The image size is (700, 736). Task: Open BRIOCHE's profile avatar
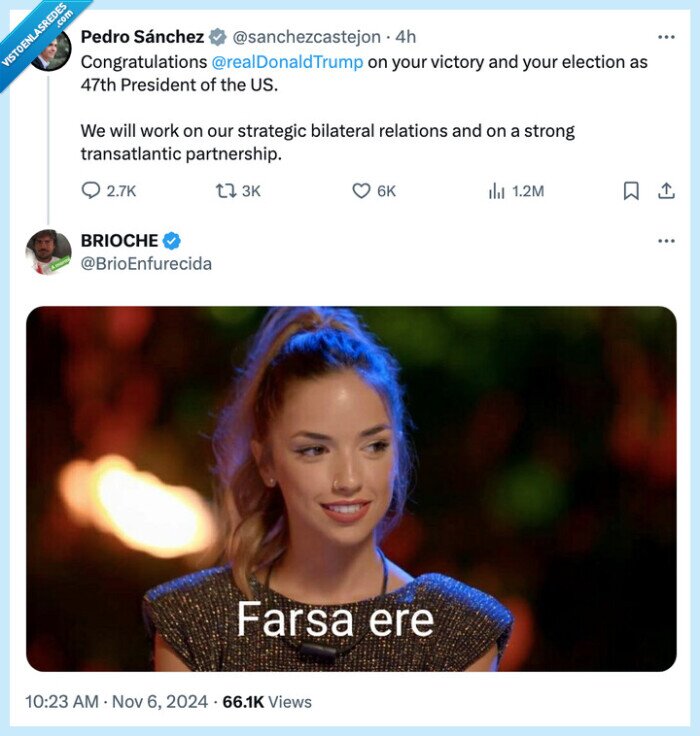(x=49, y=252)
